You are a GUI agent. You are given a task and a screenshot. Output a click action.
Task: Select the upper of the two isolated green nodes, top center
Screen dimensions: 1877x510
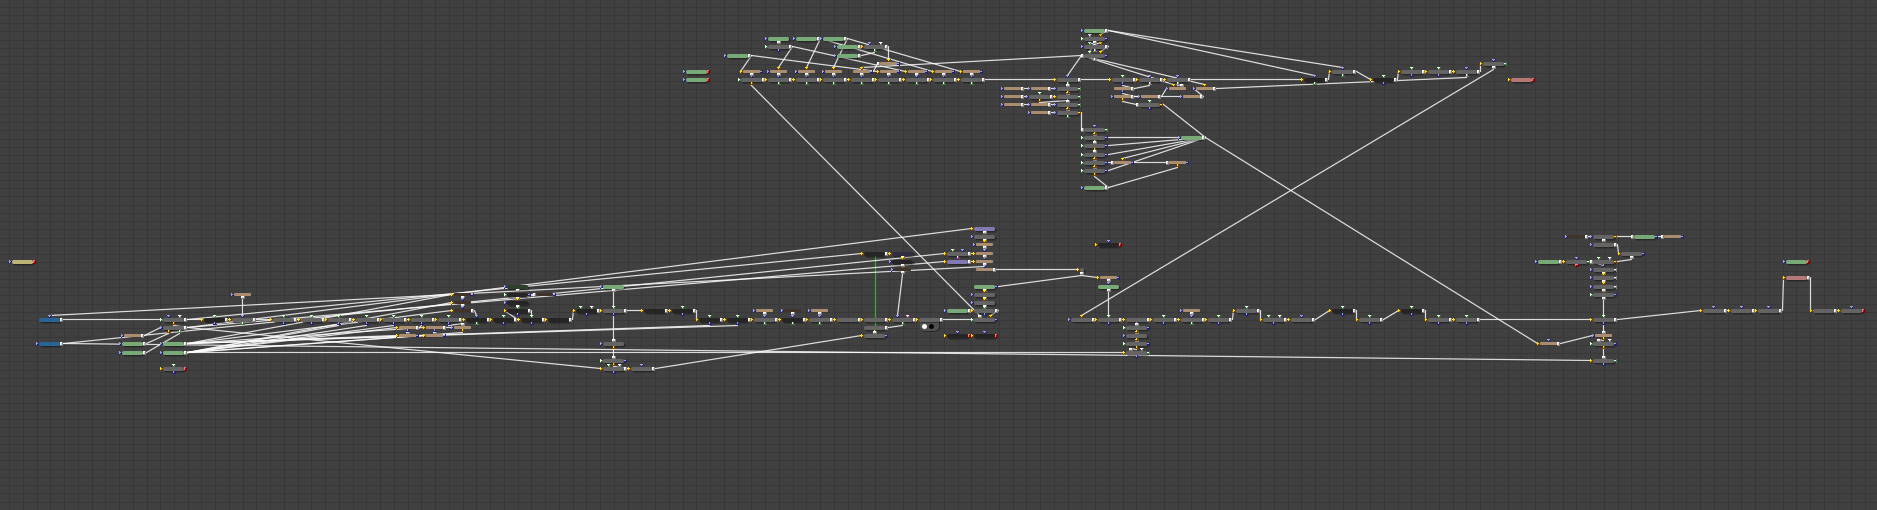tap(696, 72)
